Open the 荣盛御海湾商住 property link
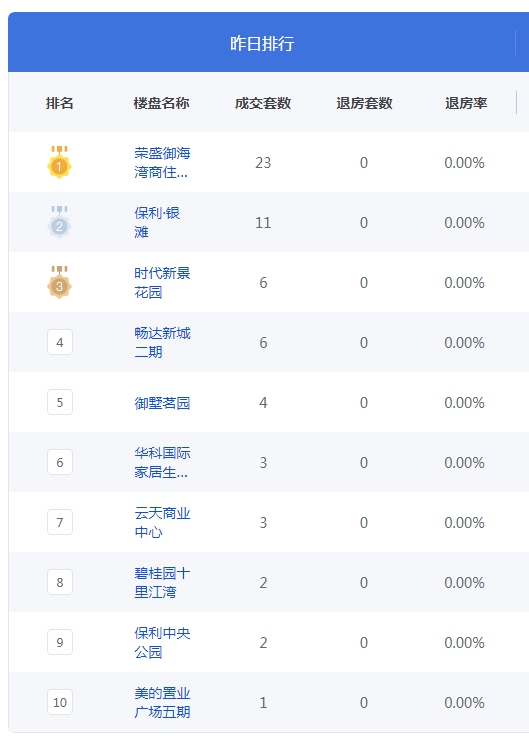Image resolution: width=529 pixels, height=736 pixels. 162,162
